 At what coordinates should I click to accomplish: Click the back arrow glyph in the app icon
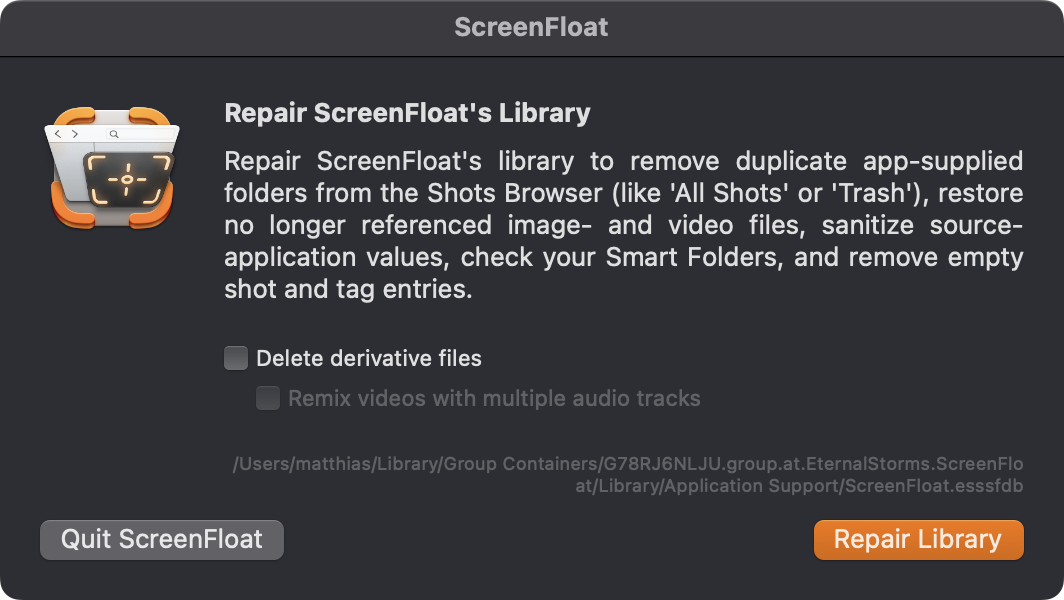(x=58, y=134)
